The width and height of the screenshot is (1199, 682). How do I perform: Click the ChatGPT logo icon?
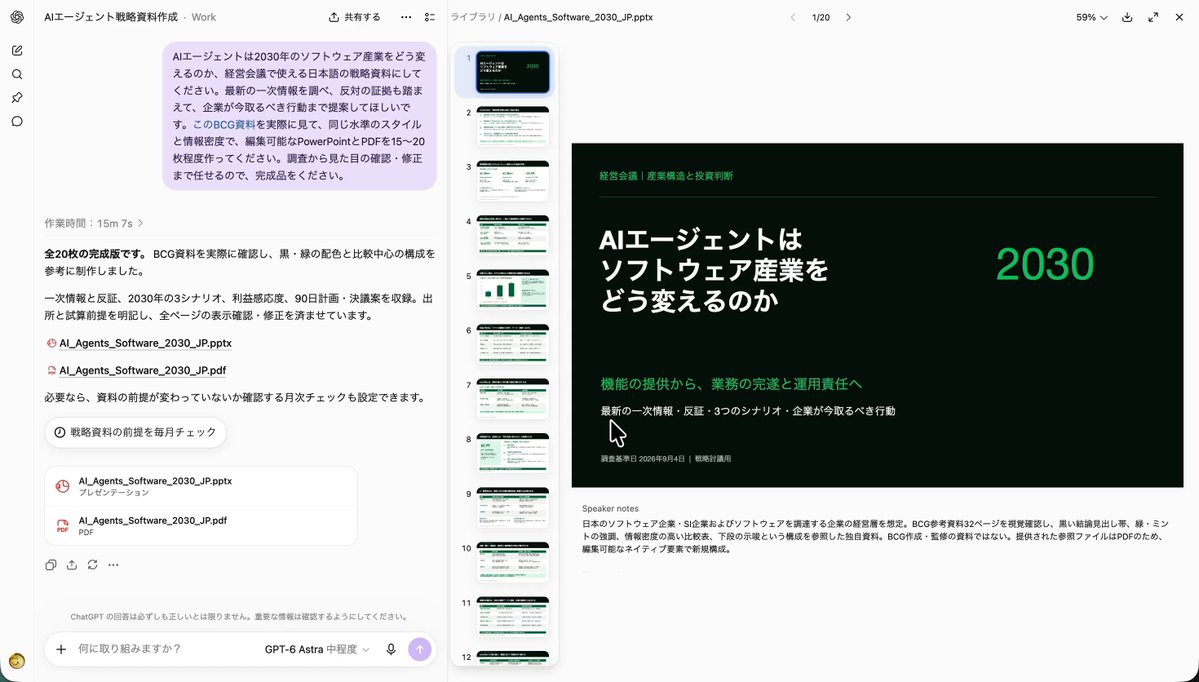(17, 18)
